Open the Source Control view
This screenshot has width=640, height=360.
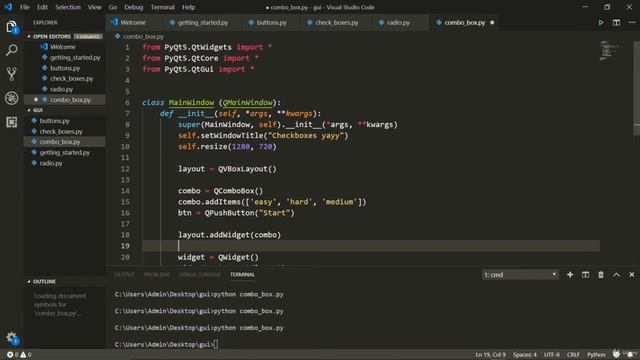(x=11, y=74)
